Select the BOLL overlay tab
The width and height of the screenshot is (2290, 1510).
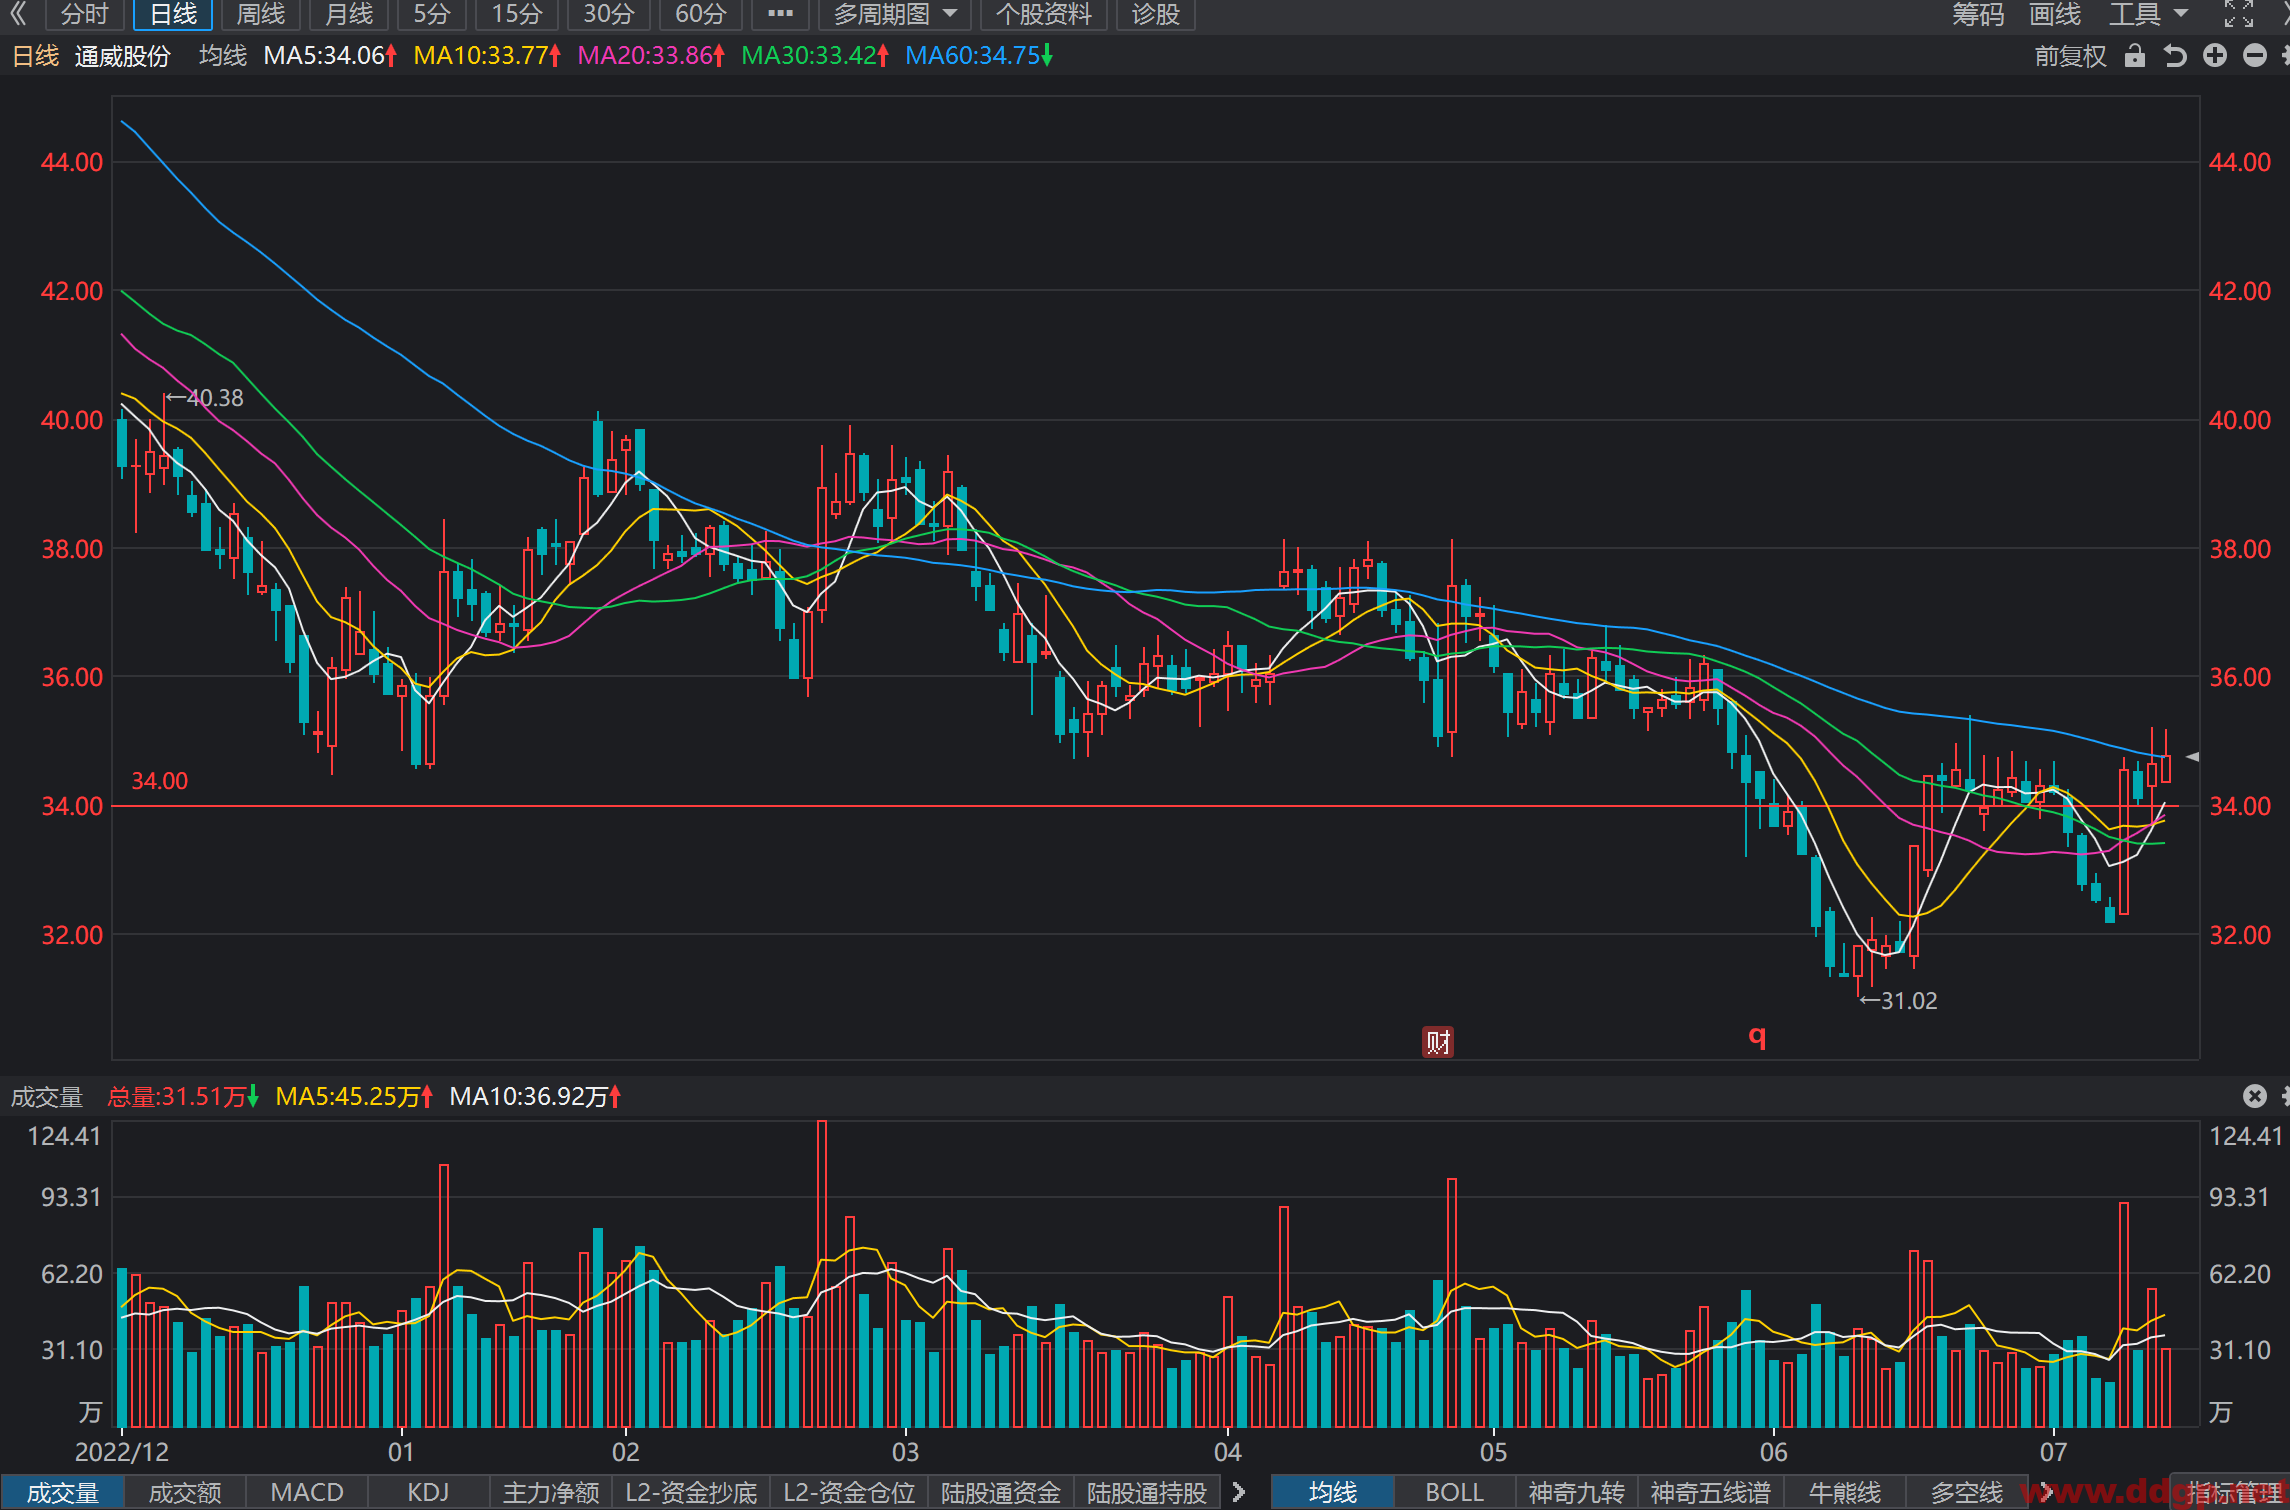click(x=1454, y=1492)
